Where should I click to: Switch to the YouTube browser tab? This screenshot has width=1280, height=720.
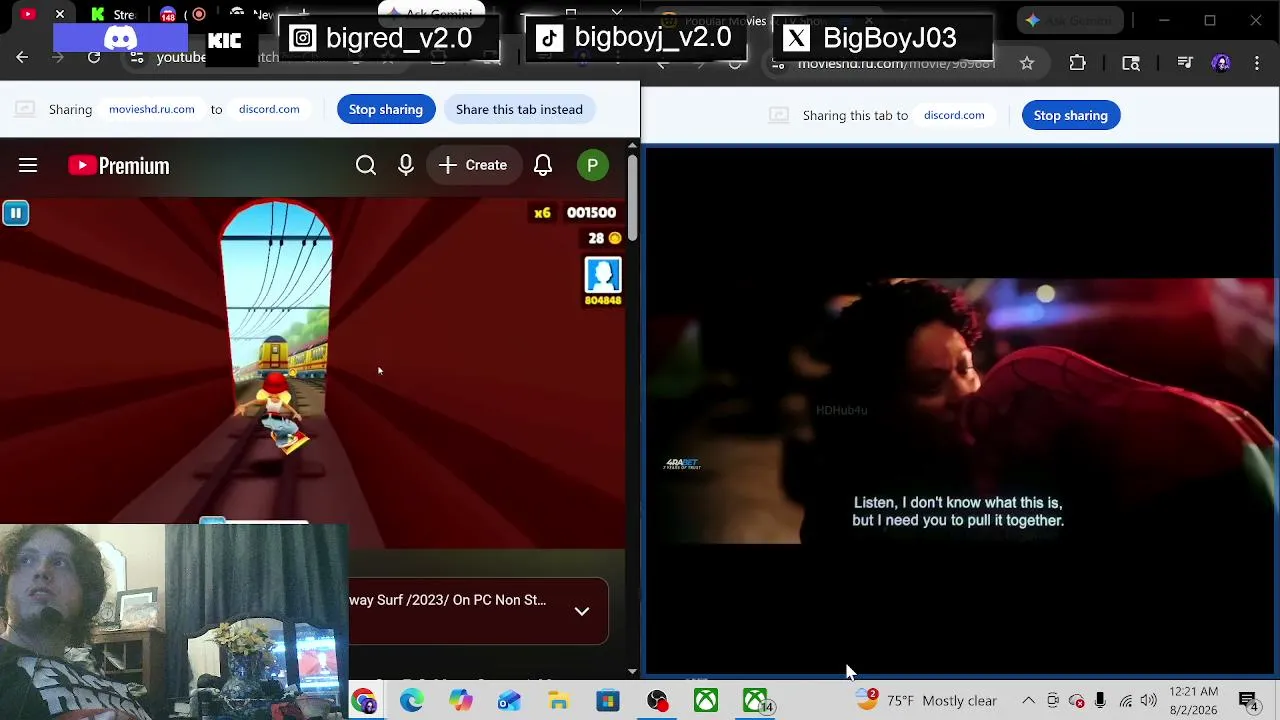[x=27, y=14]
